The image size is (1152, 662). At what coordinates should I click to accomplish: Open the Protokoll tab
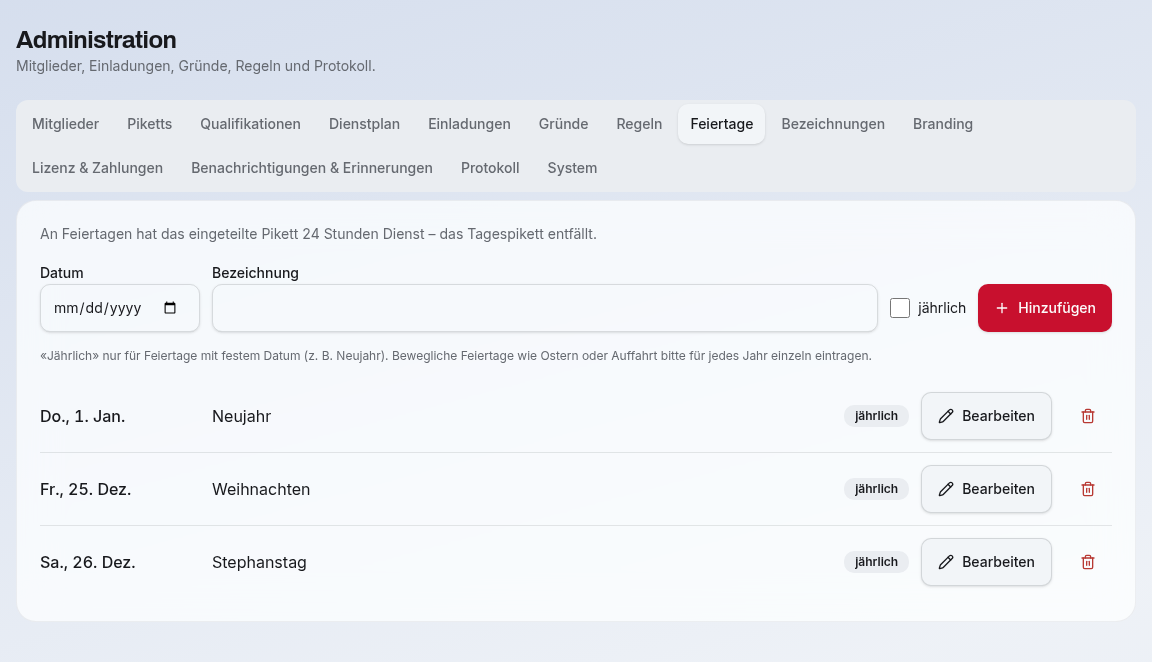click(x=490, y=168)
